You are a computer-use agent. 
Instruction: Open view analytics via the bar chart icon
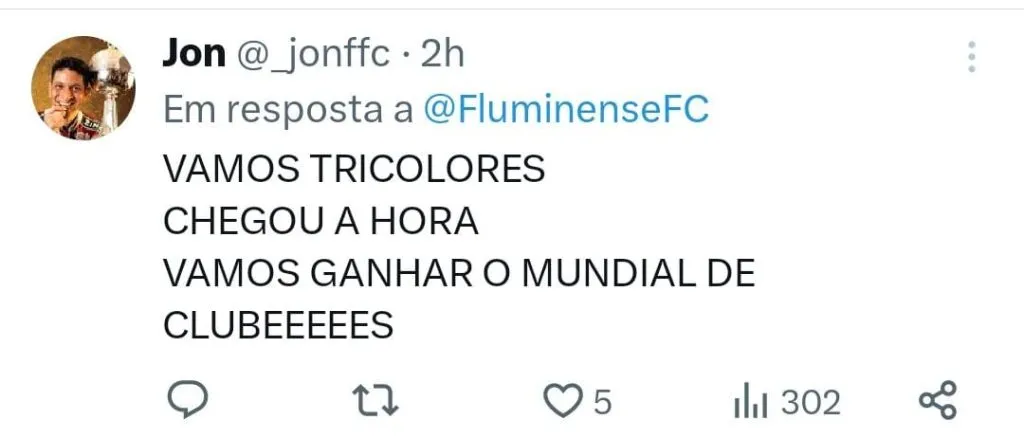(x=750, y=402)
